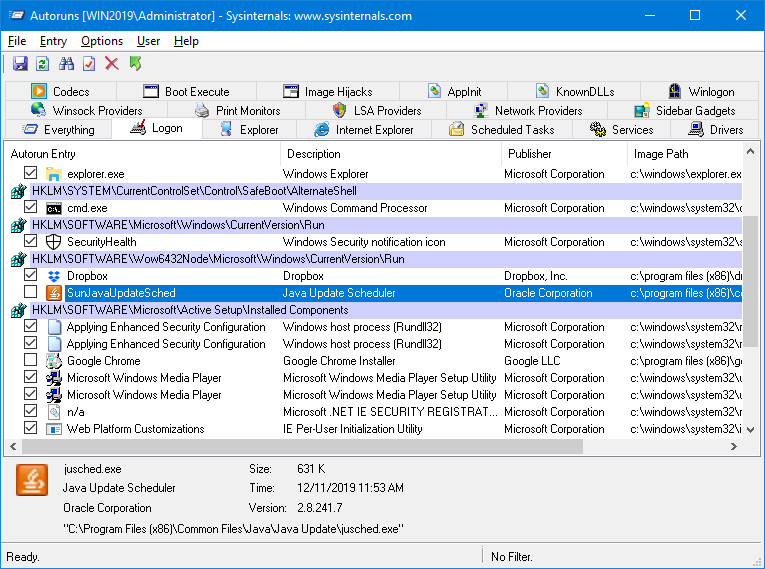Click the Properties toolbar icon

pos(89,64)
